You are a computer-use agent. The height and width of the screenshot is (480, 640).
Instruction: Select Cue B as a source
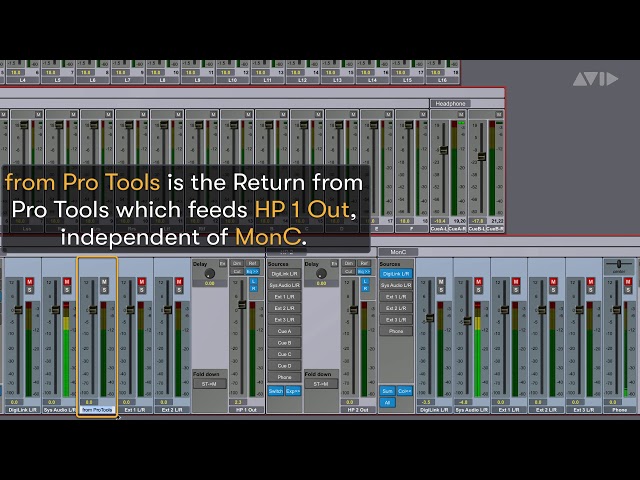point(284,343)
